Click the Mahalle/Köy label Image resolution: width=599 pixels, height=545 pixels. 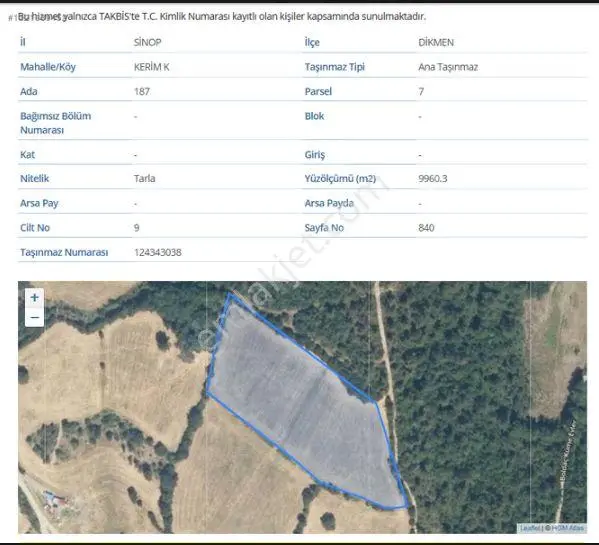point(48,67)
